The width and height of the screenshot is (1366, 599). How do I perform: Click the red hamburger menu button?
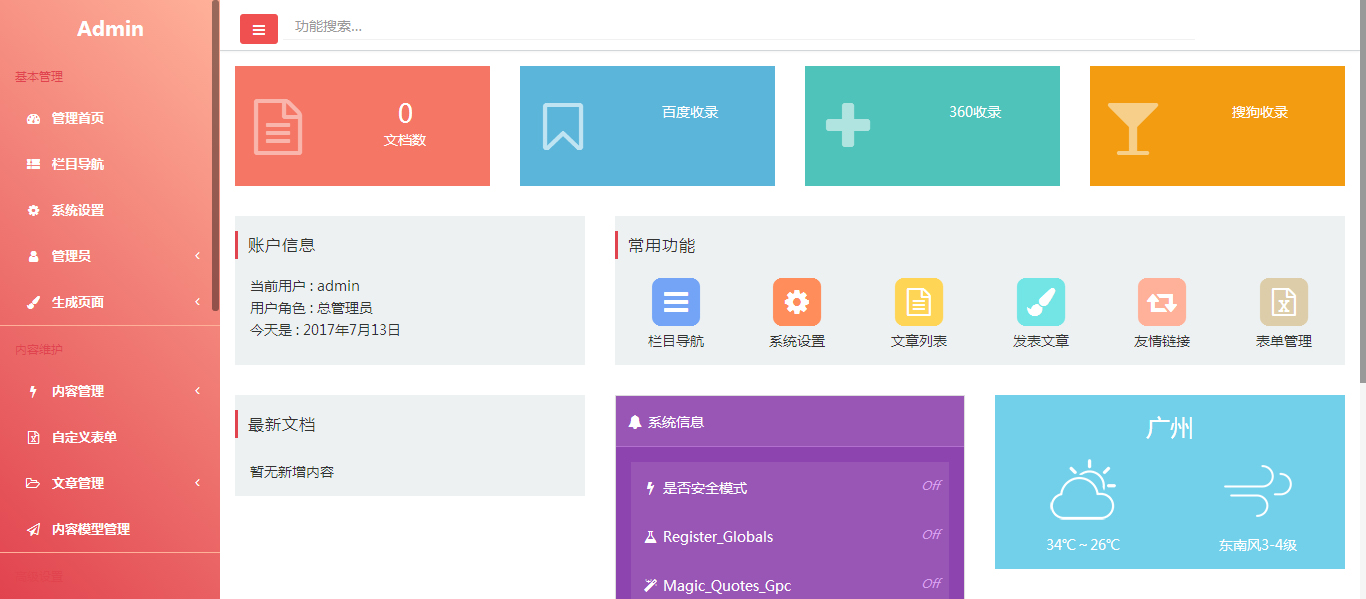click(259, 29)
